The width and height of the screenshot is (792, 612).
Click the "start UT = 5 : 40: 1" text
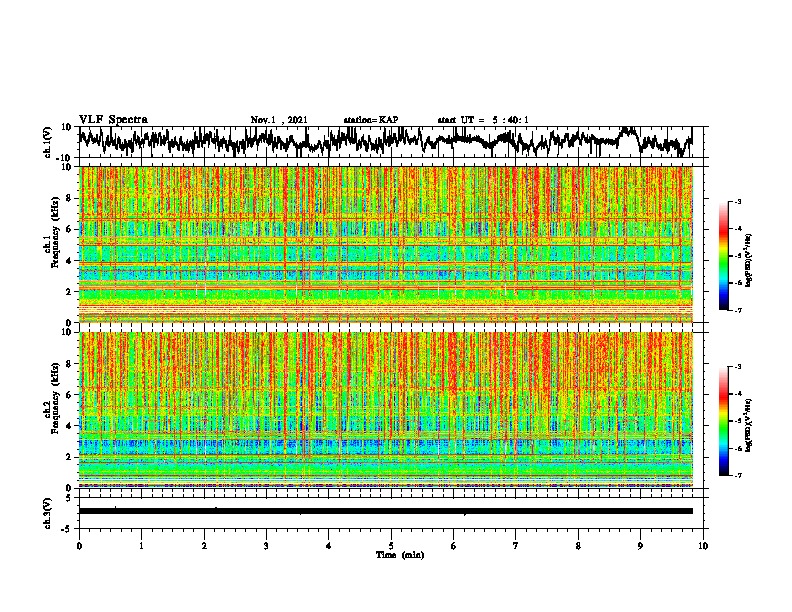[483, 120]
